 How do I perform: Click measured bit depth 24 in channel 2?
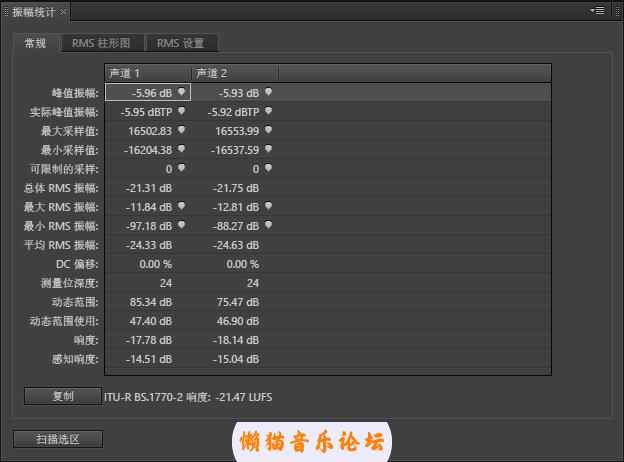click(x=253, y=283)
